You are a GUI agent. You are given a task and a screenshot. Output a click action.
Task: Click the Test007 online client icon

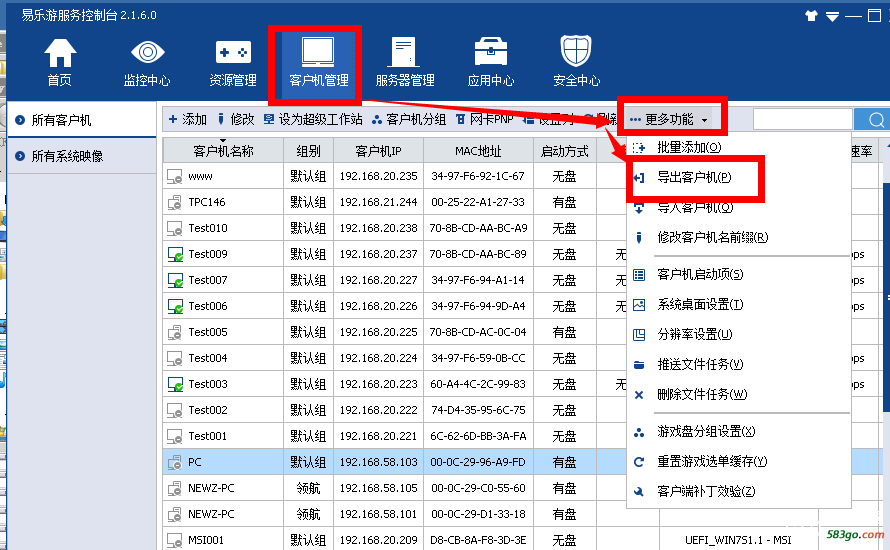pyautogui.click(x=175, y=280)
